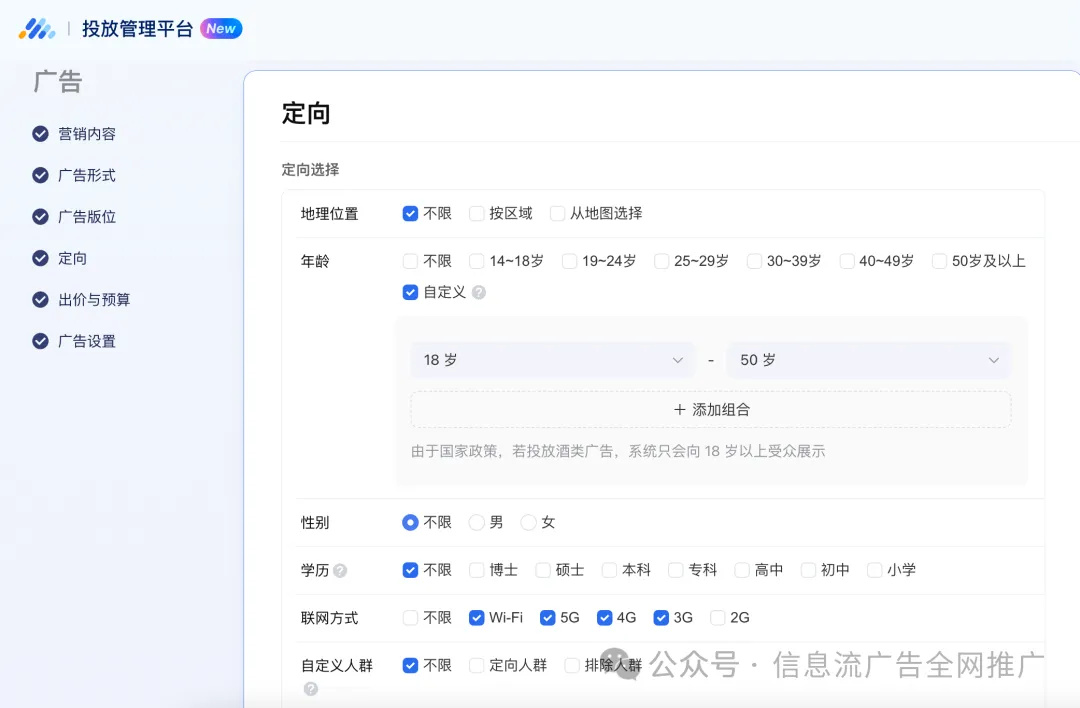The height and width of the screenshot is (708, 1080).
Task: Check the 博士 education level
Action: pyautogui.click(x=476, y=569)
